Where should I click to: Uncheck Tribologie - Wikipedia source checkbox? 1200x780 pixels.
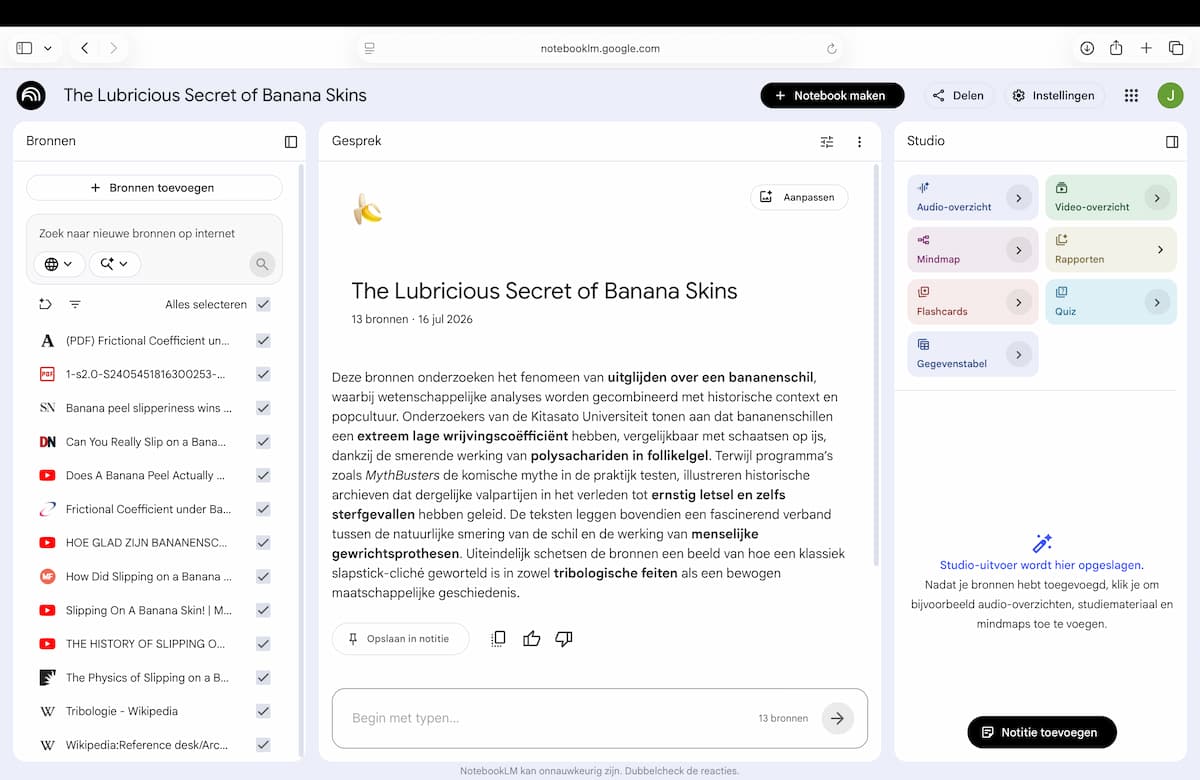(x=263, y=711)
